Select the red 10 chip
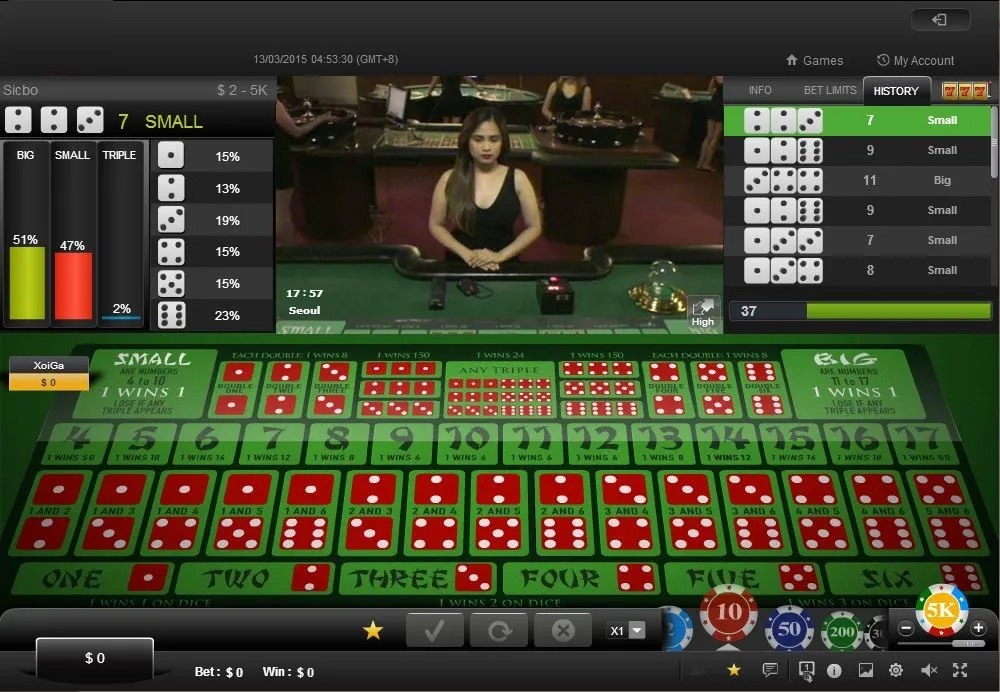This screenshot has height=692, width=1000. click(728, 613)
